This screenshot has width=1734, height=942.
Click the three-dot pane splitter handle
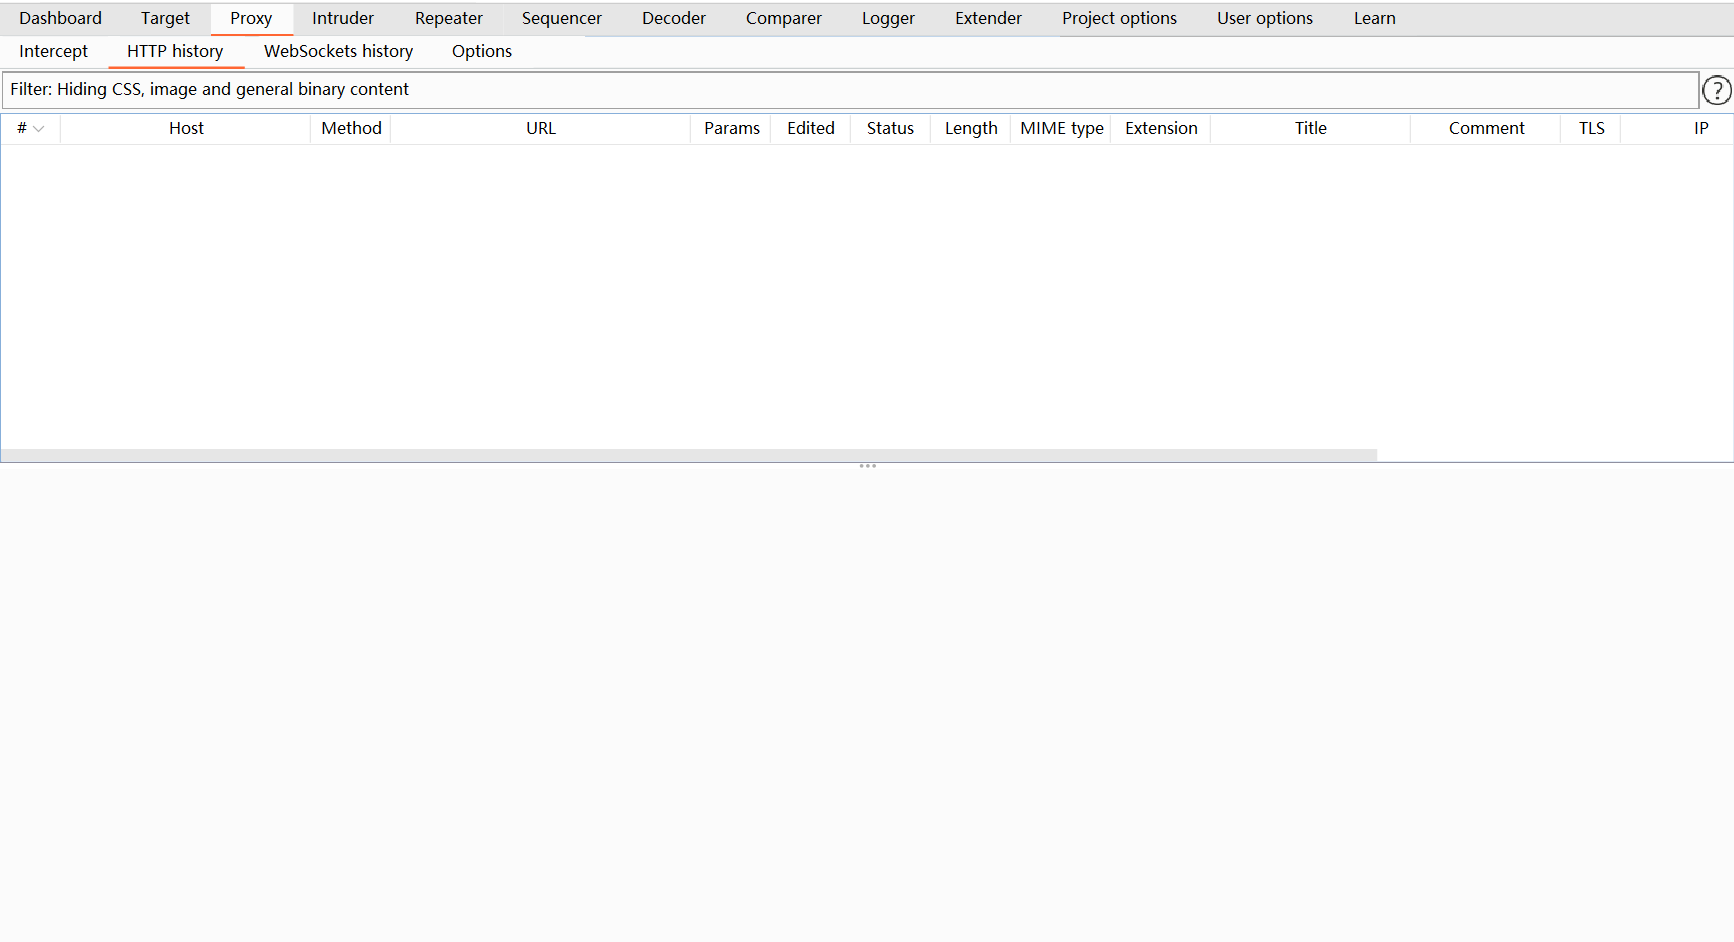coord(867,466)
